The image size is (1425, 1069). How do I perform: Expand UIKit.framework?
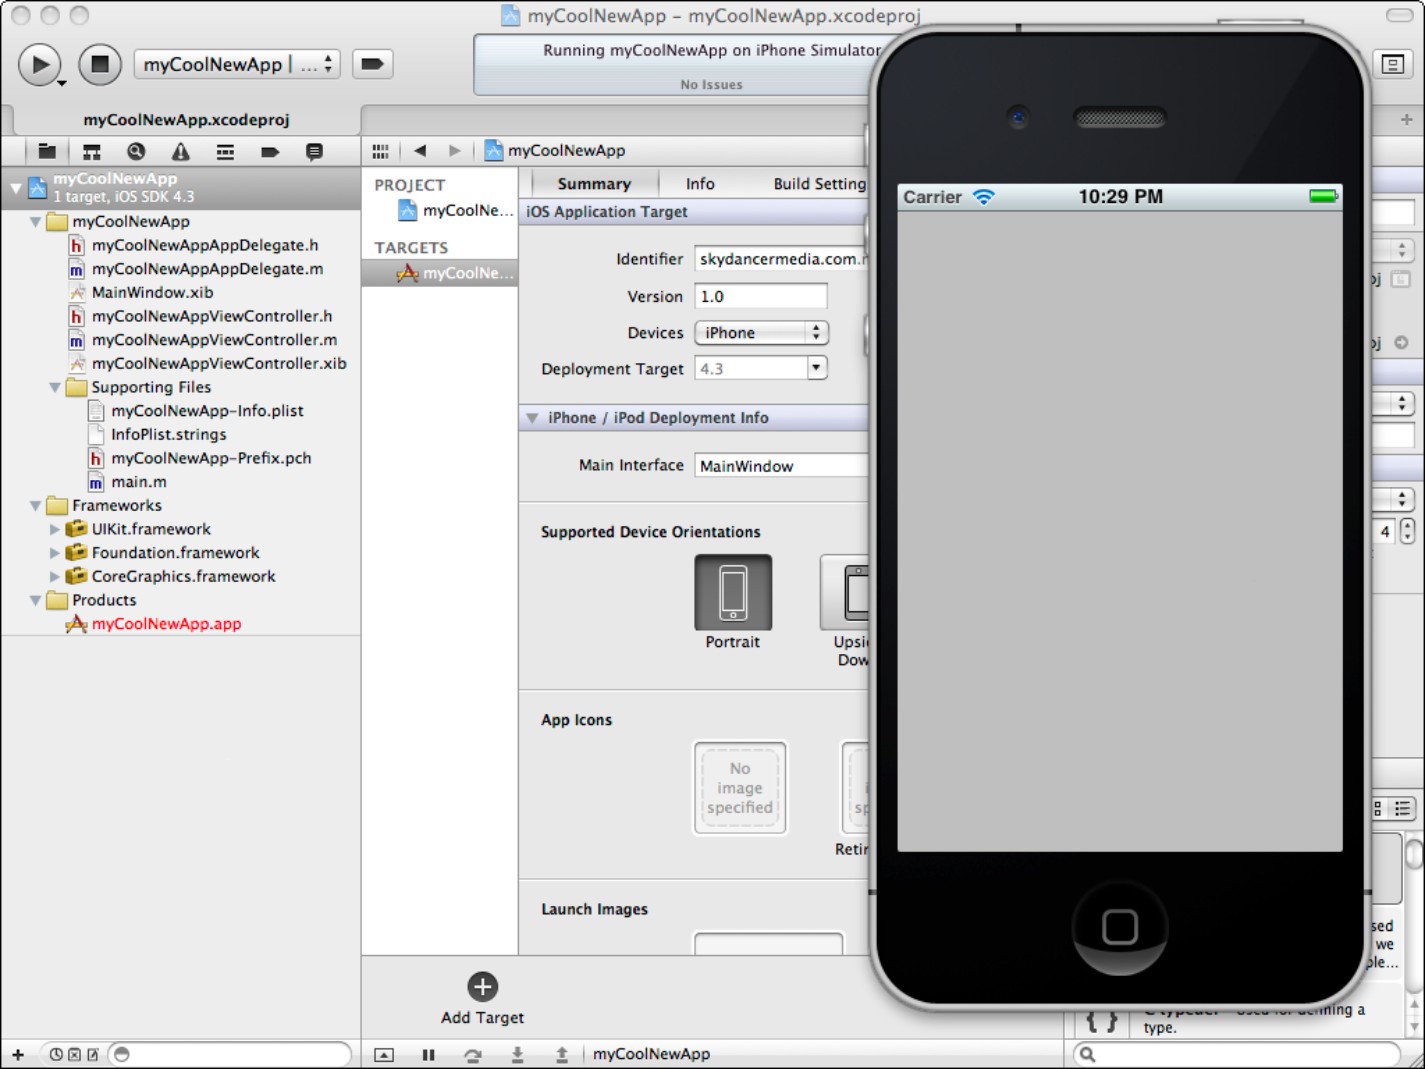click(55, 529)
